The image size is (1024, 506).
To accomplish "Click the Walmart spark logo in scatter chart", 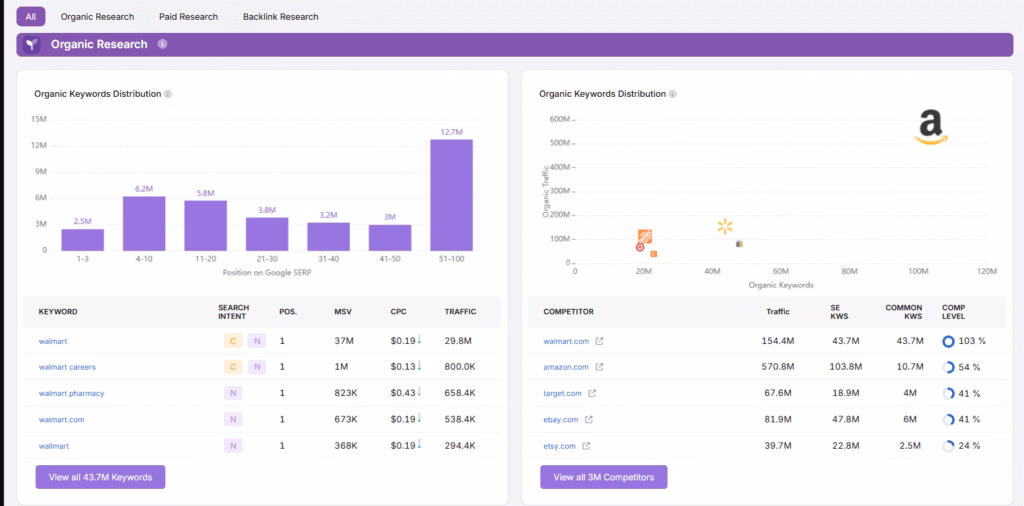I will pos(725,227).
